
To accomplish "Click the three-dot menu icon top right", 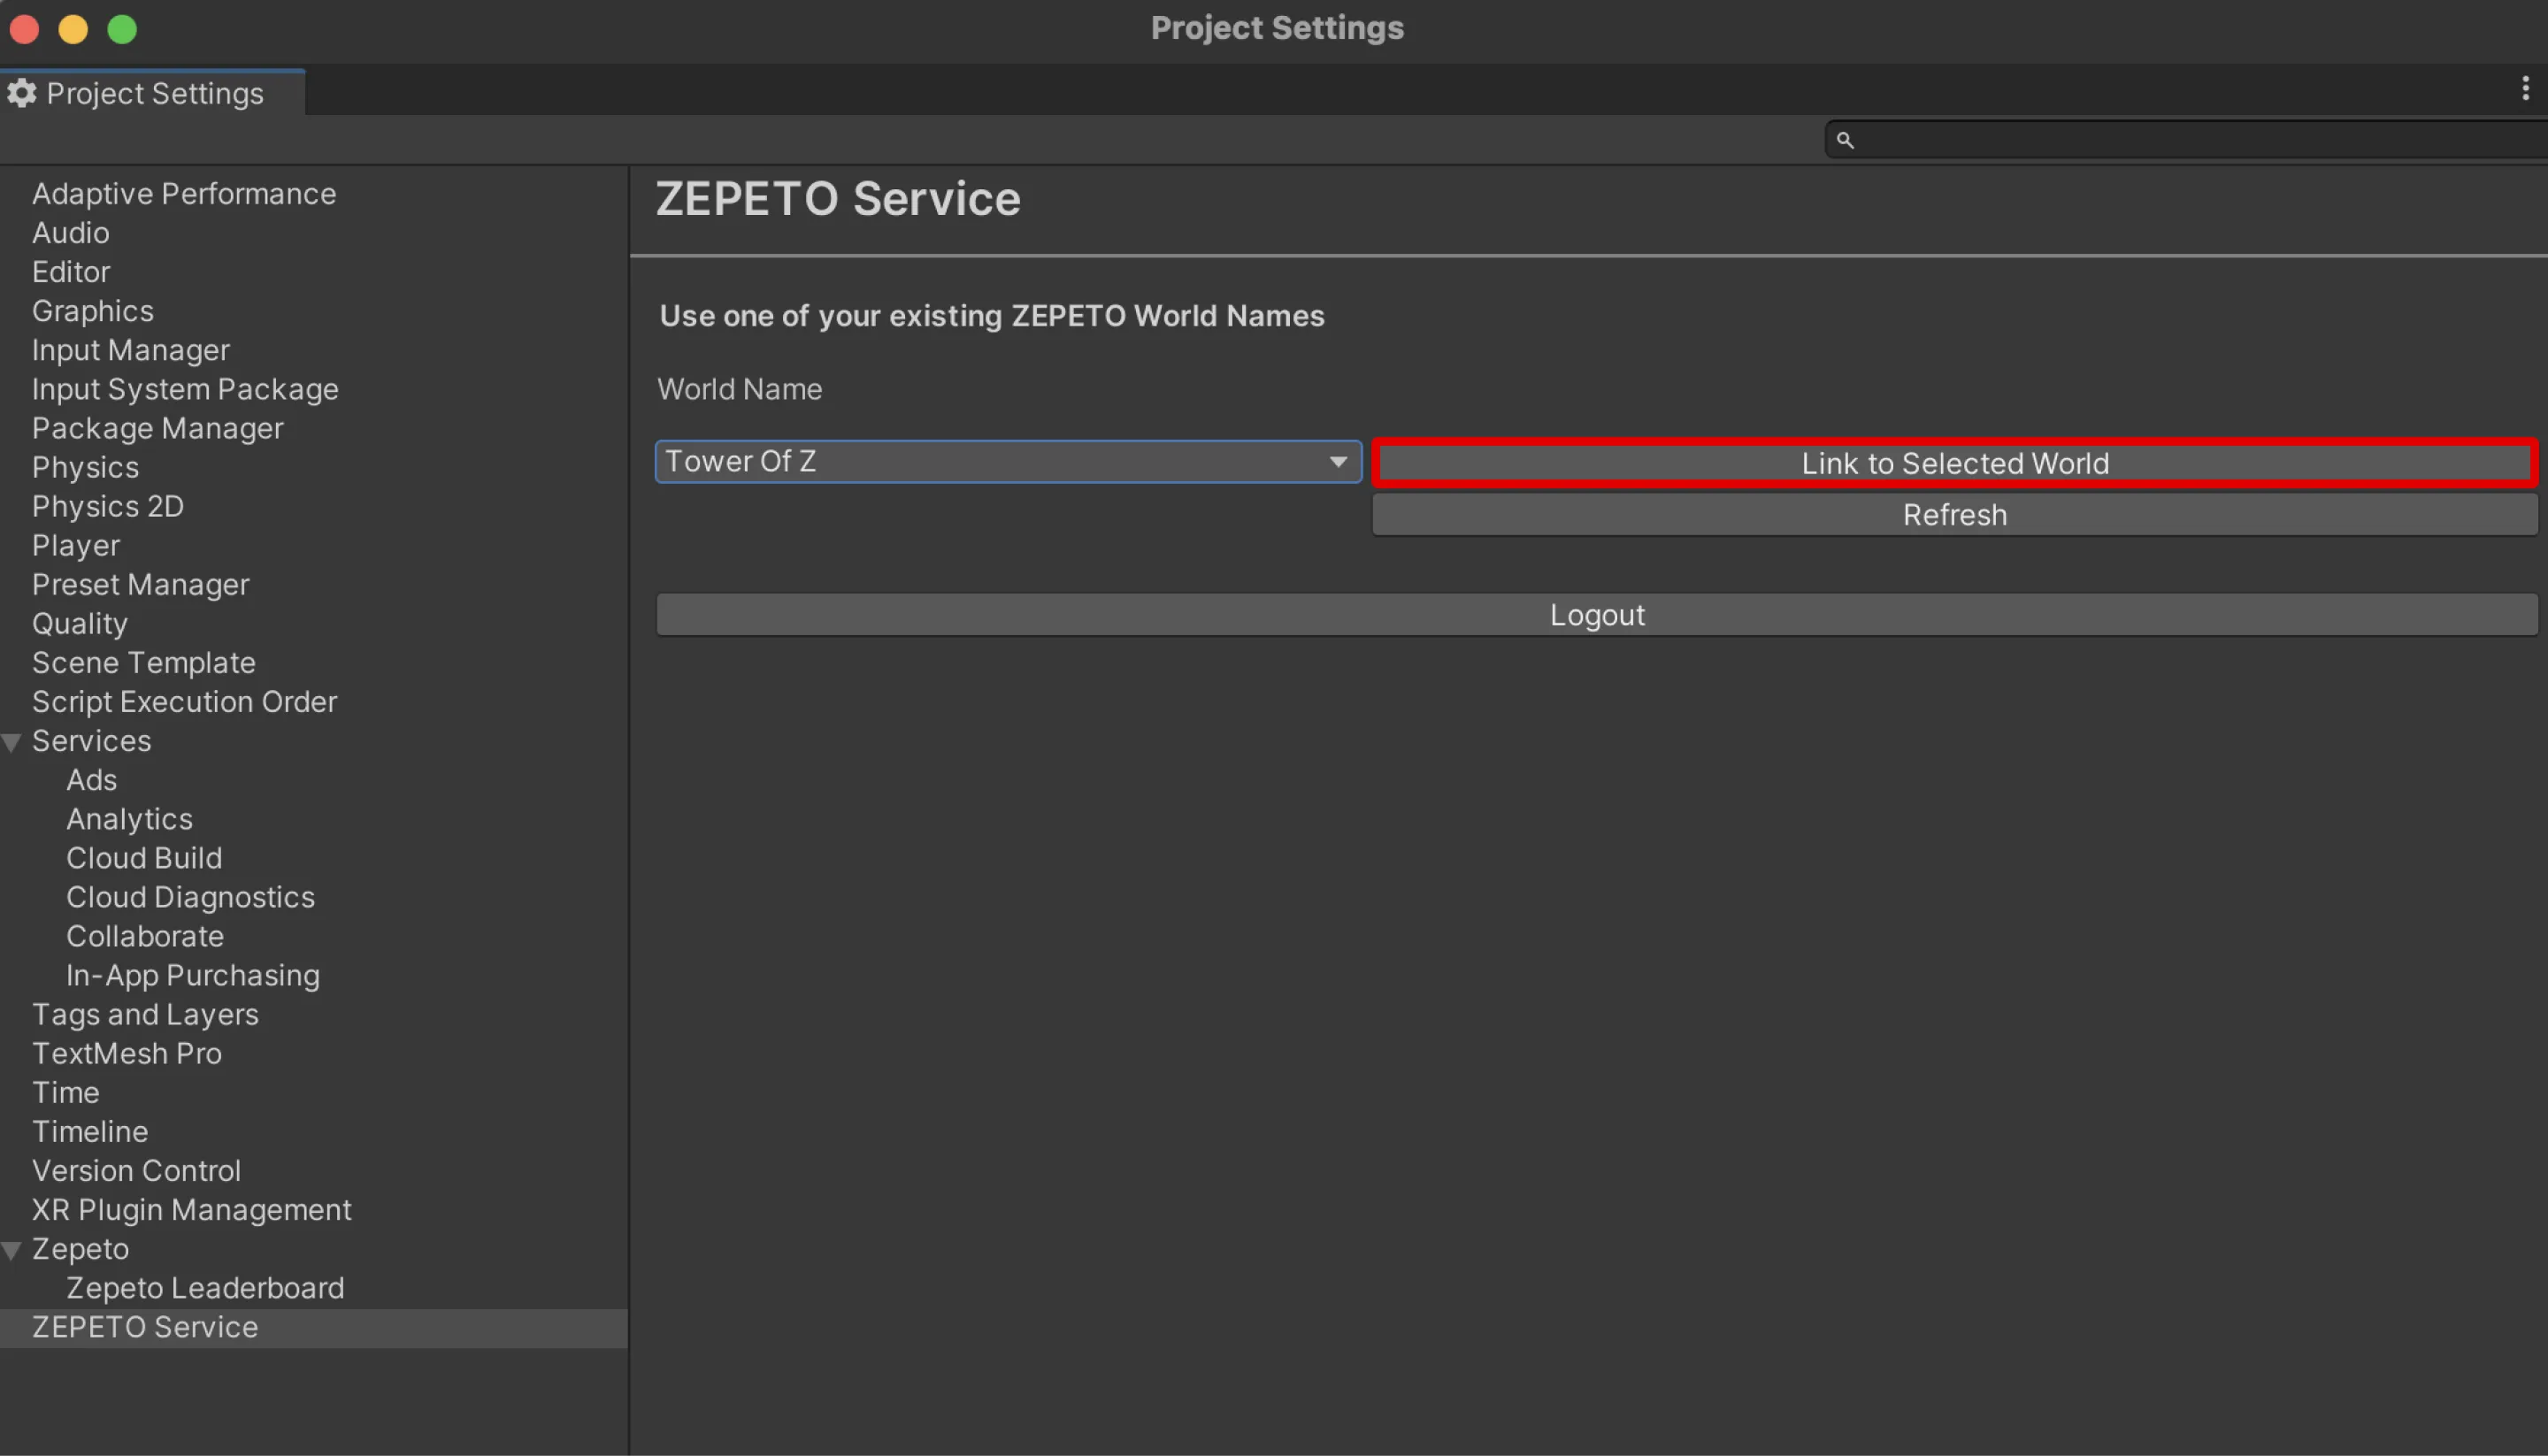I will click(2525, 91).
